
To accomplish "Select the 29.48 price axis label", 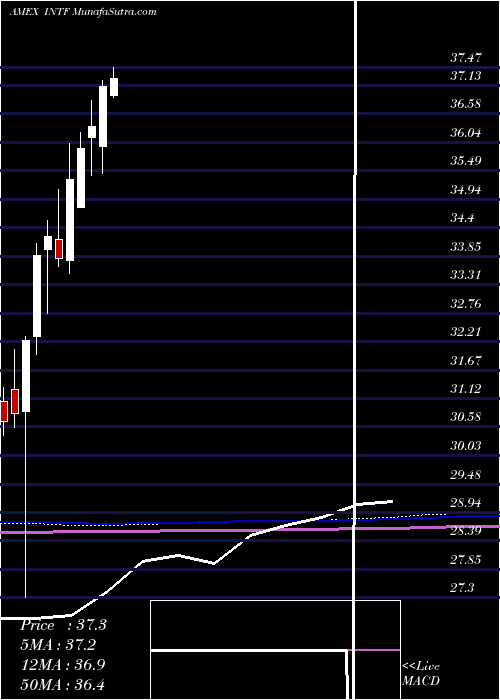I will coord(466,474).
